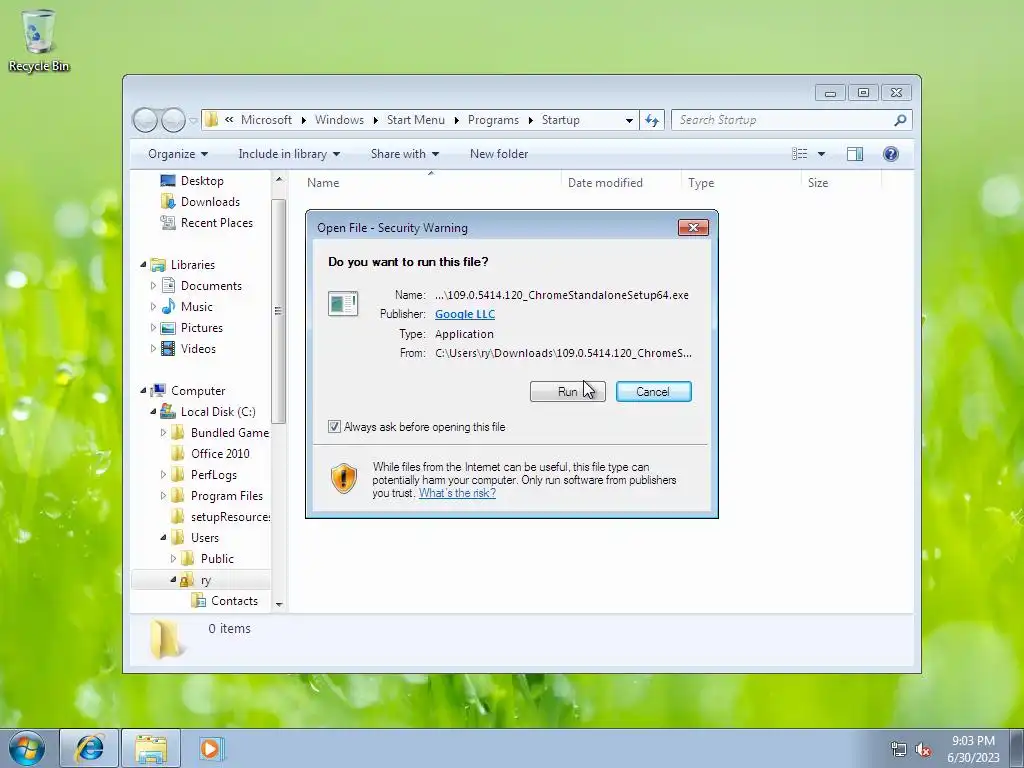This screenshot has height=768, width=1024.
Task: Click the network tray icon
Action: pyautogui.click(x=899, y=750)
